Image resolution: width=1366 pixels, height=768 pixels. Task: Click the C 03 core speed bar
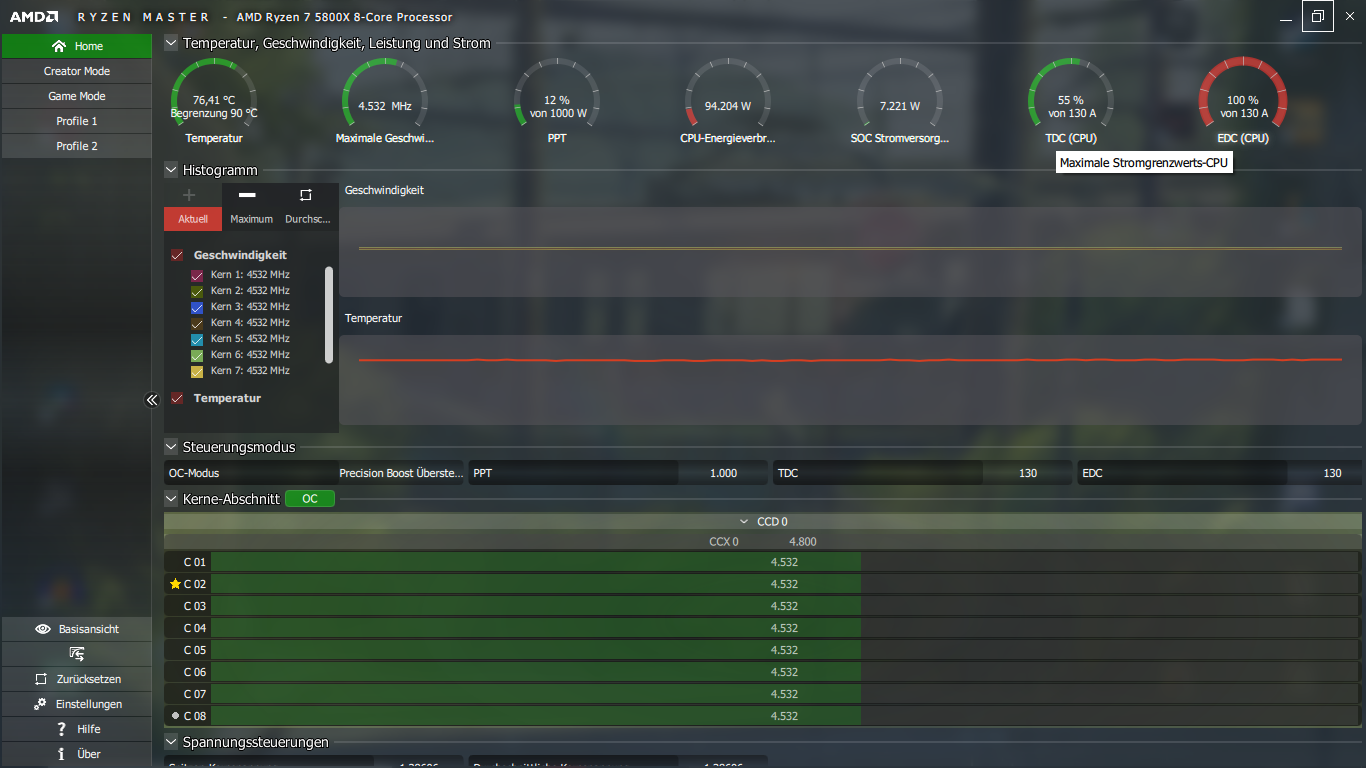[x=786, y=606]
